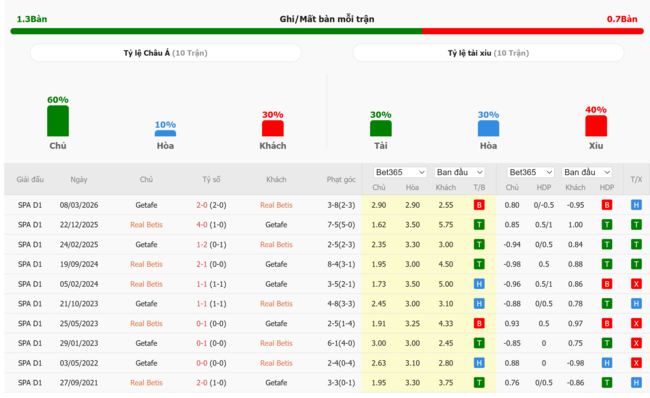Screen dimensions: 650x398
Task: Click the red B HDP badge in 08/03/2026 row
Action: pyautogui.click(x=607, y=205)
